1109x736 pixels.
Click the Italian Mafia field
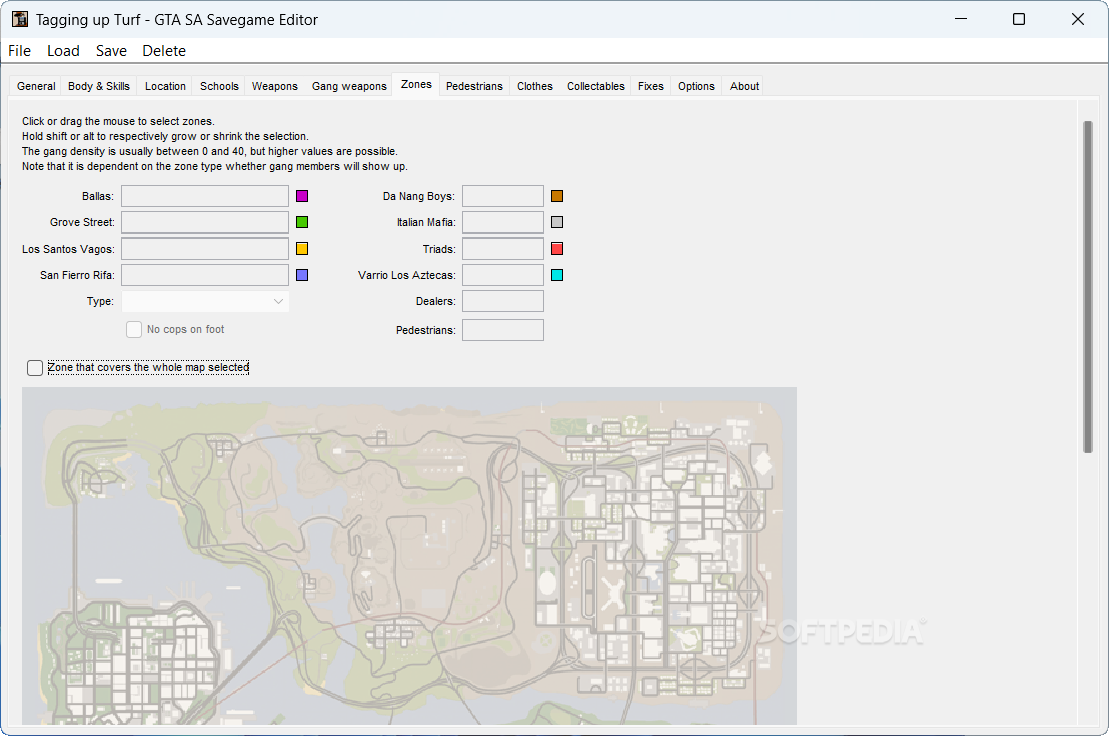(503, 222)
